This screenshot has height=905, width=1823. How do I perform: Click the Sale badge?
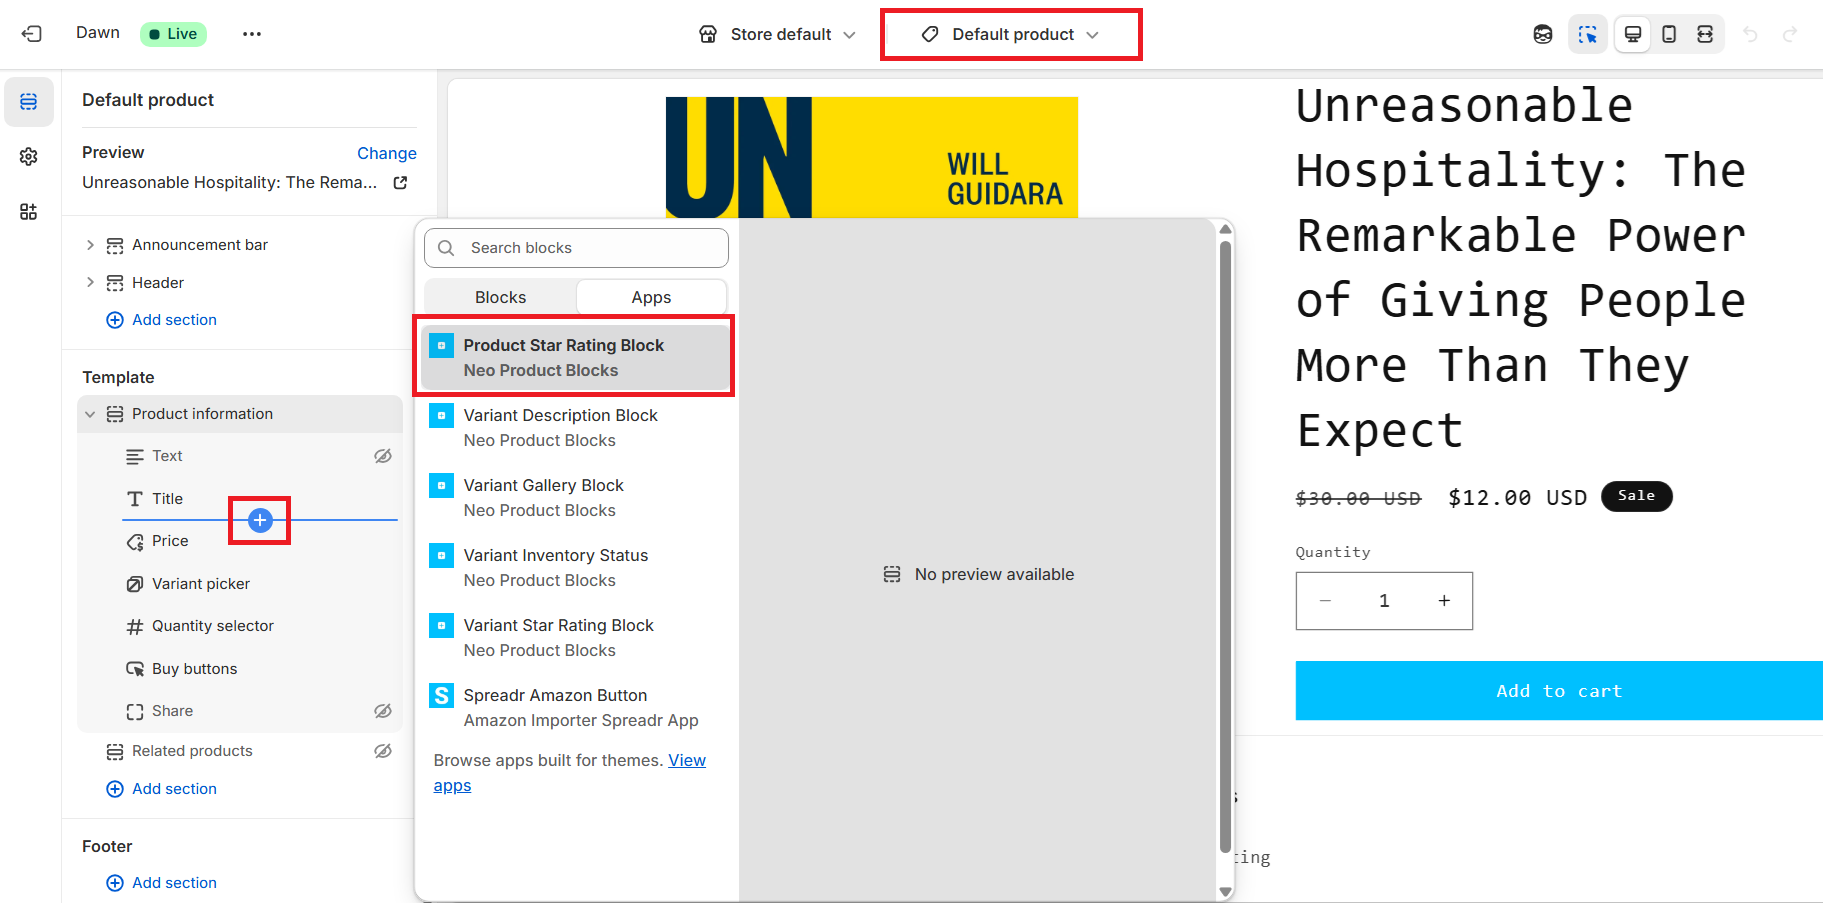pyautogui.click(x=1636, y=496)
